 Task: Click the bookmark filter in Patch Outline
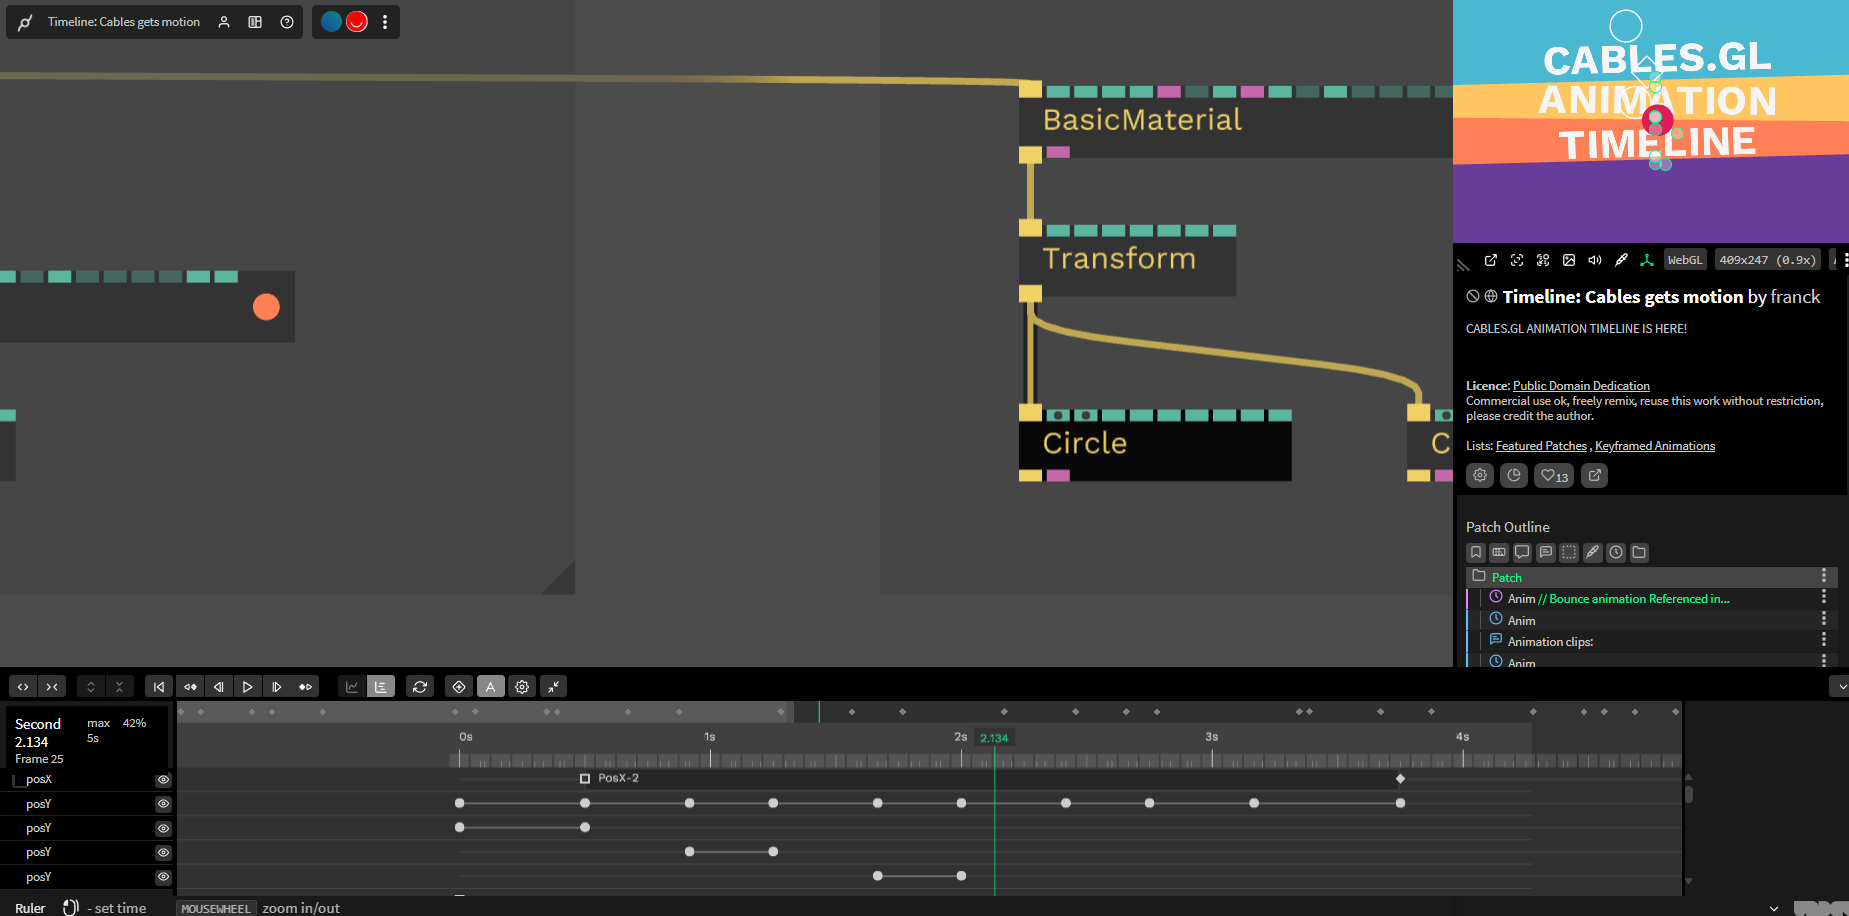(x=1476, y=552)
